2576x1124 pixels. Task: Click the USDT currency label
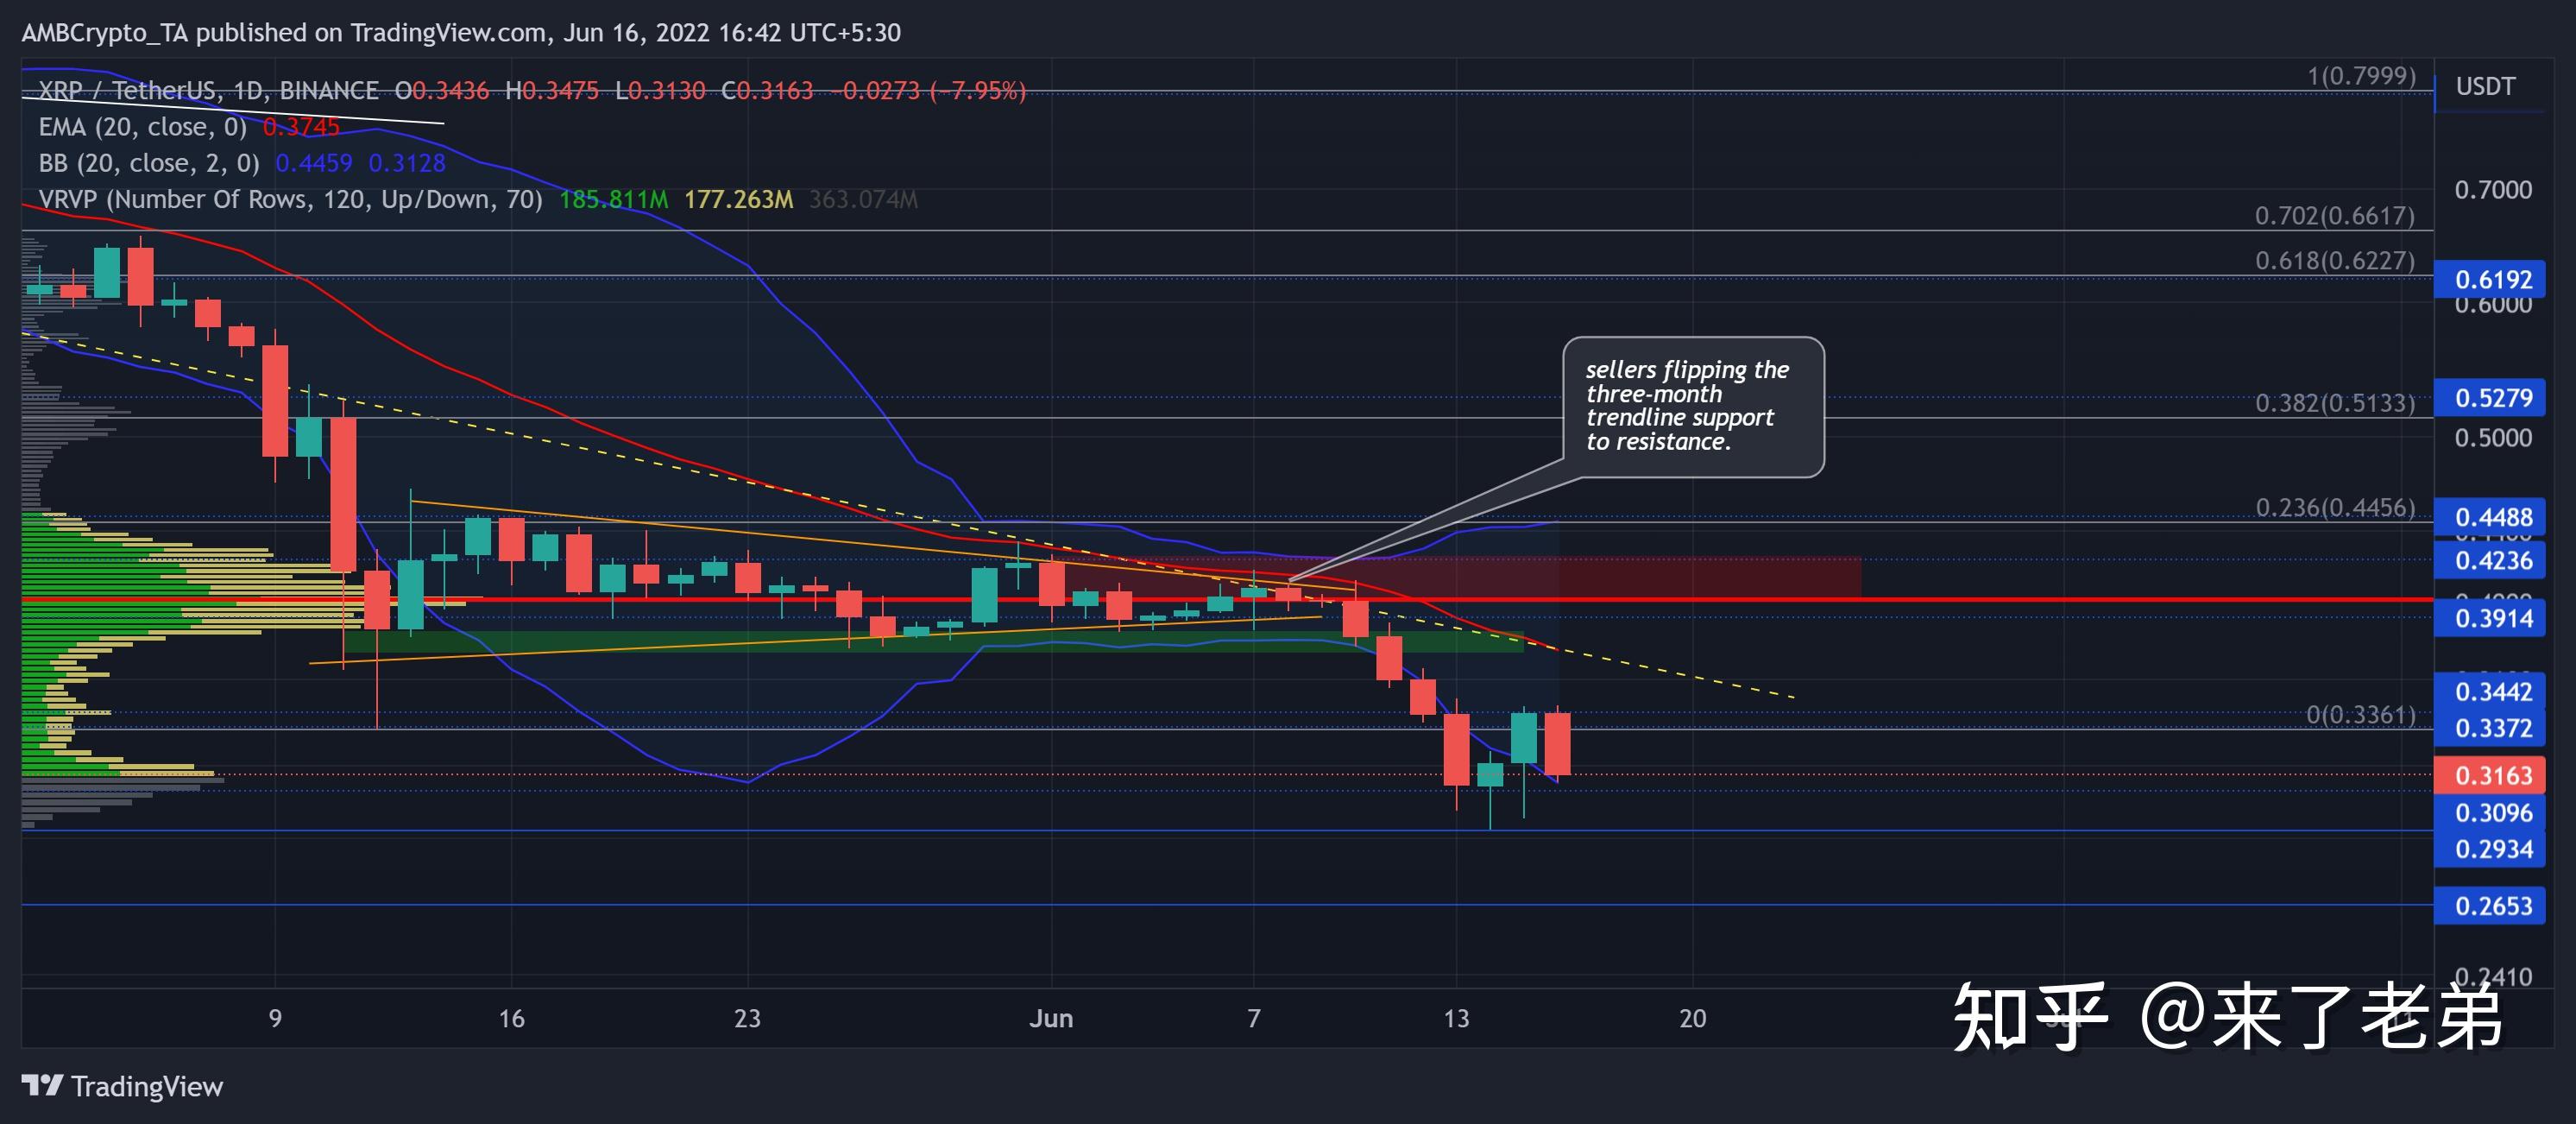[x=2485, y=87]
